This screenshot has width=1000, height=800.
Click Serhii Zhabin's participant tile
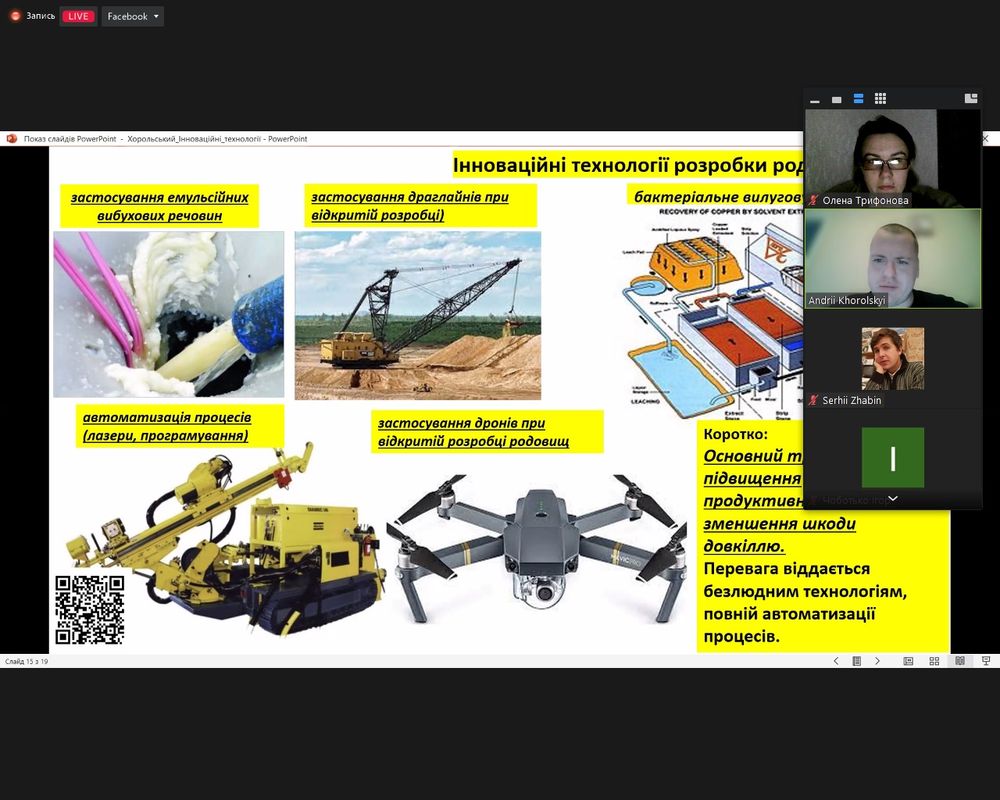point(893,359)
